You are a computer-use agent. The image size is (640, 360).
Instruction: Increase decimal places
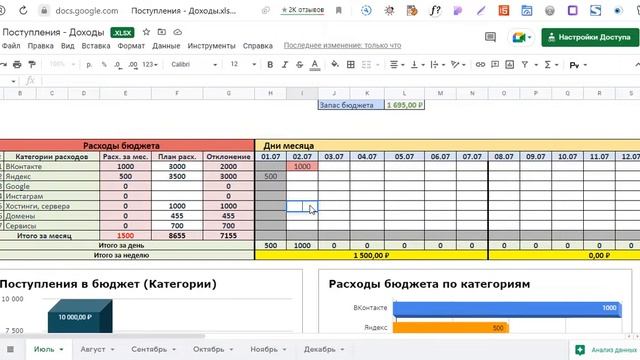133,64
